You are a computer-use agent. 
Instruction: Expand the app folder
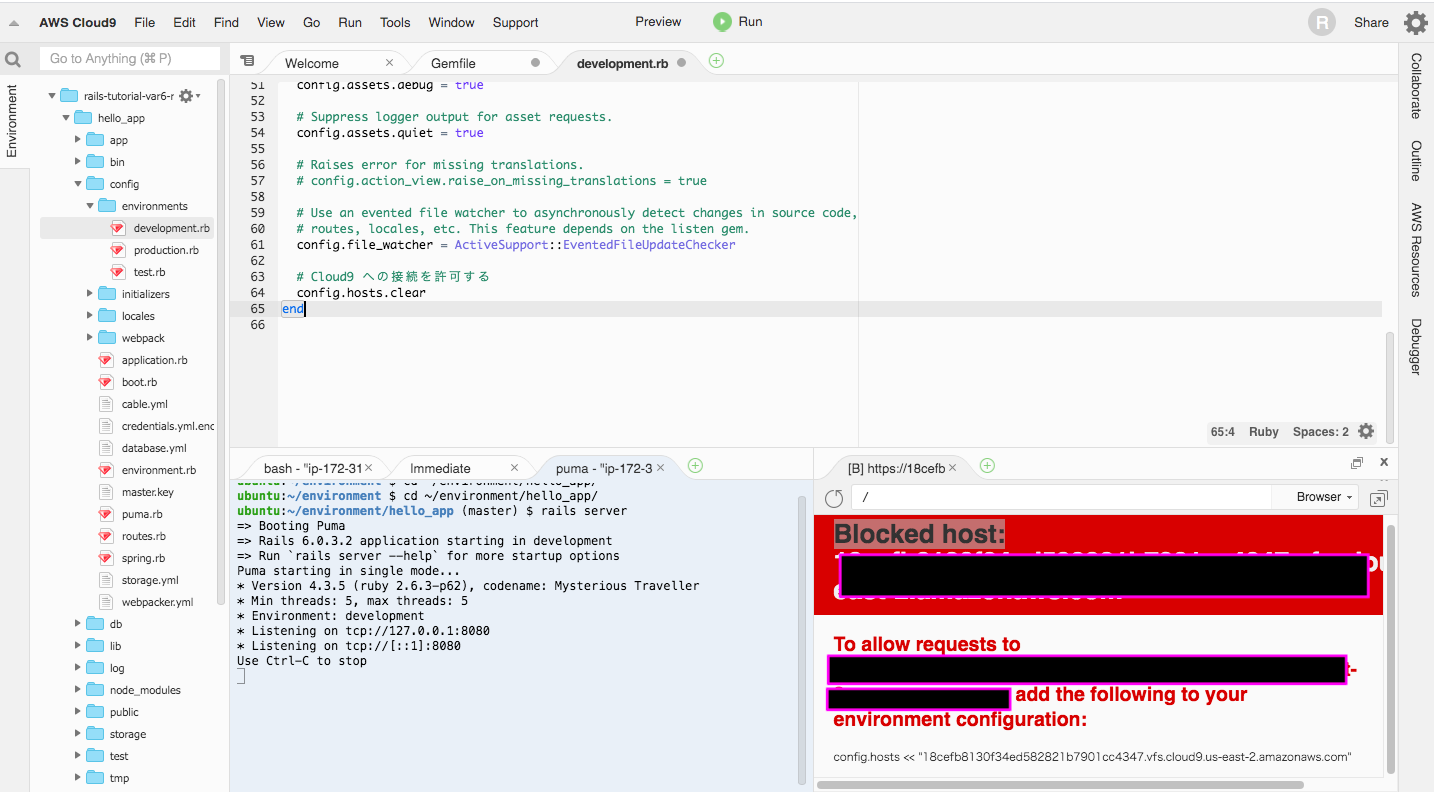[78, 140]
